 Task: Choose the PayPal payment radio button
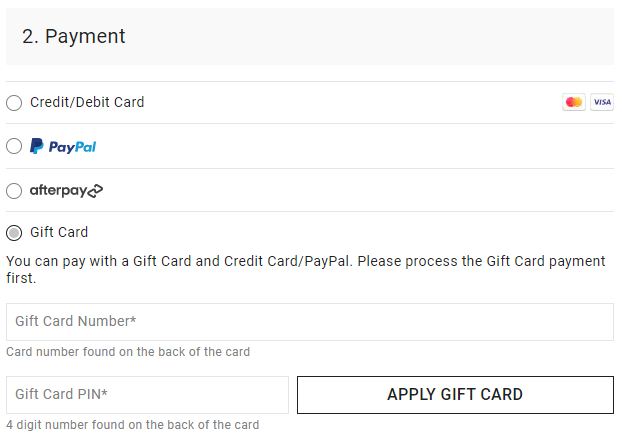(14, 146)
